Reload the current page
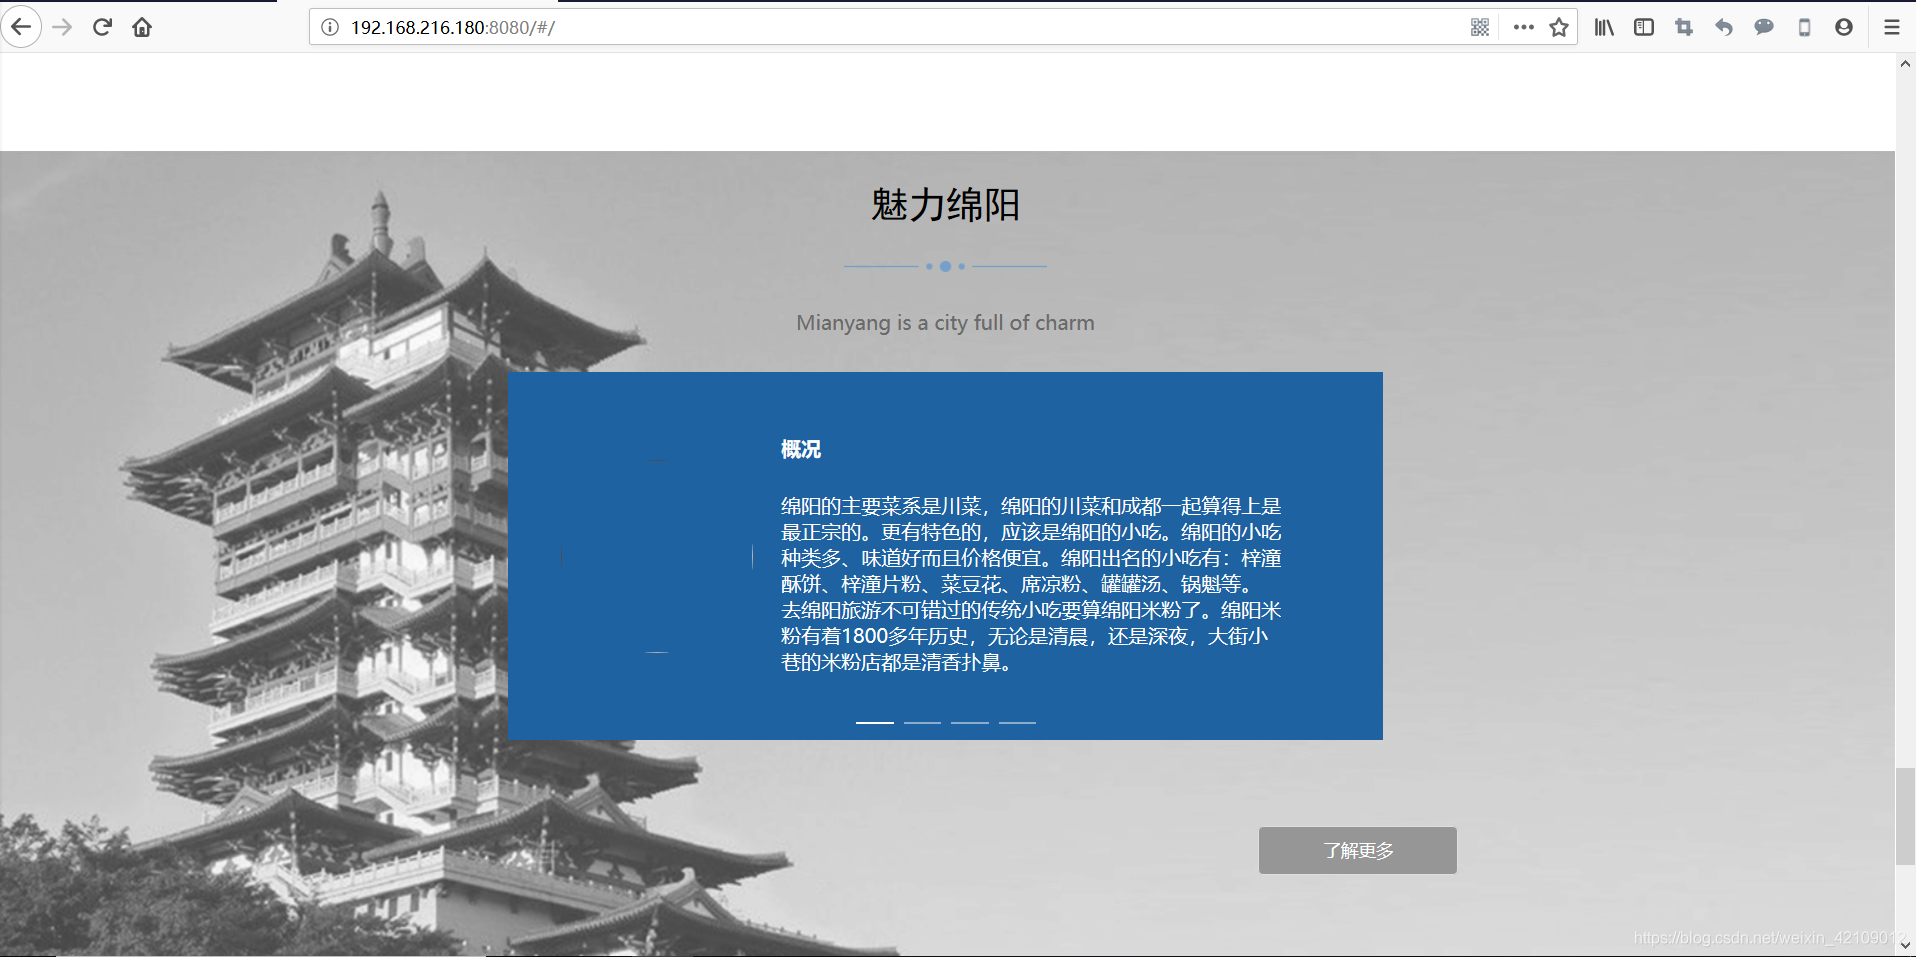This screenshot has width=1916, height=957. pos(102,27)
